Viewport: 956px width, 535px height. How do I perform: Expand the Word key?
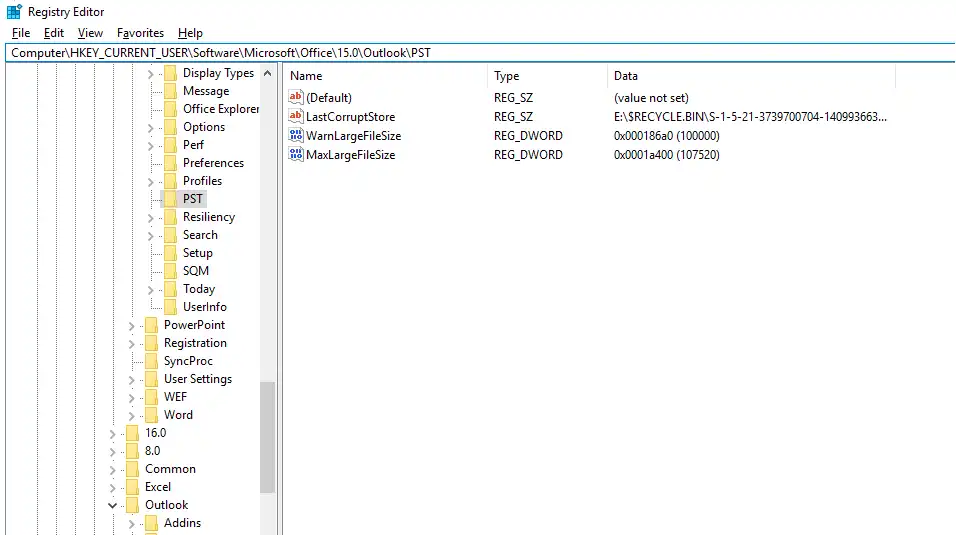click(132, 415)
